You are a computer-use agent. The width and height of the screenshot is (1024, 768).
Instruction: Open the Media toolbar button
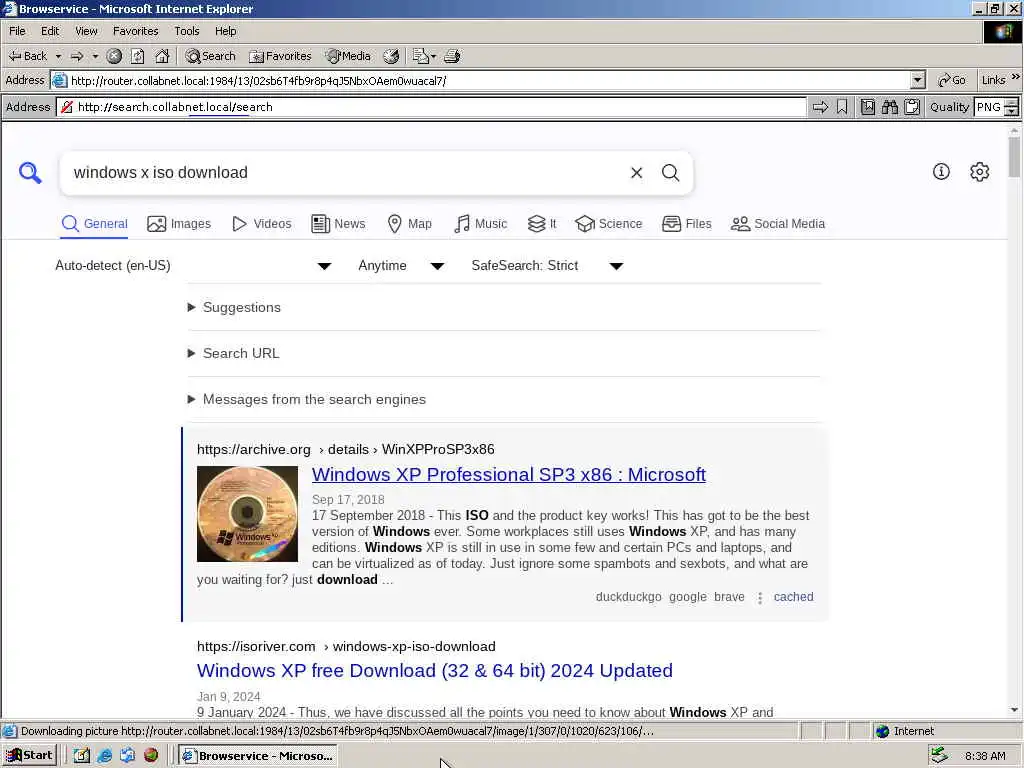point(348,56)
